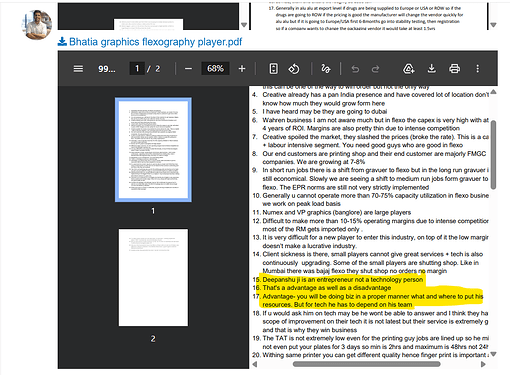Select page 1 thumbnail
Screen dimensions: 510x375
(x=153, y=150)
